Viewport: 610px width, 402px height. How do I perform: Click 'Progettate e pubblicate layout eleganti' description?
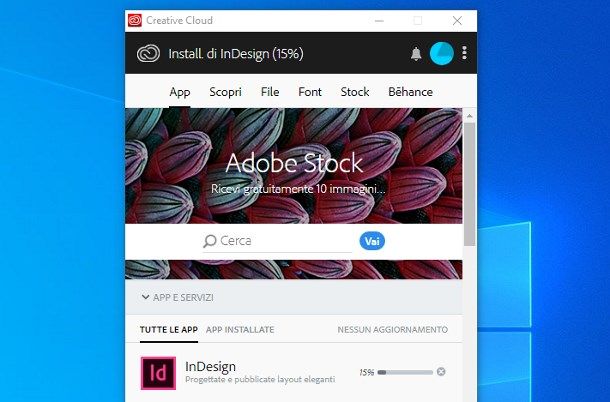pyautogui.click(x=260, y=379)
